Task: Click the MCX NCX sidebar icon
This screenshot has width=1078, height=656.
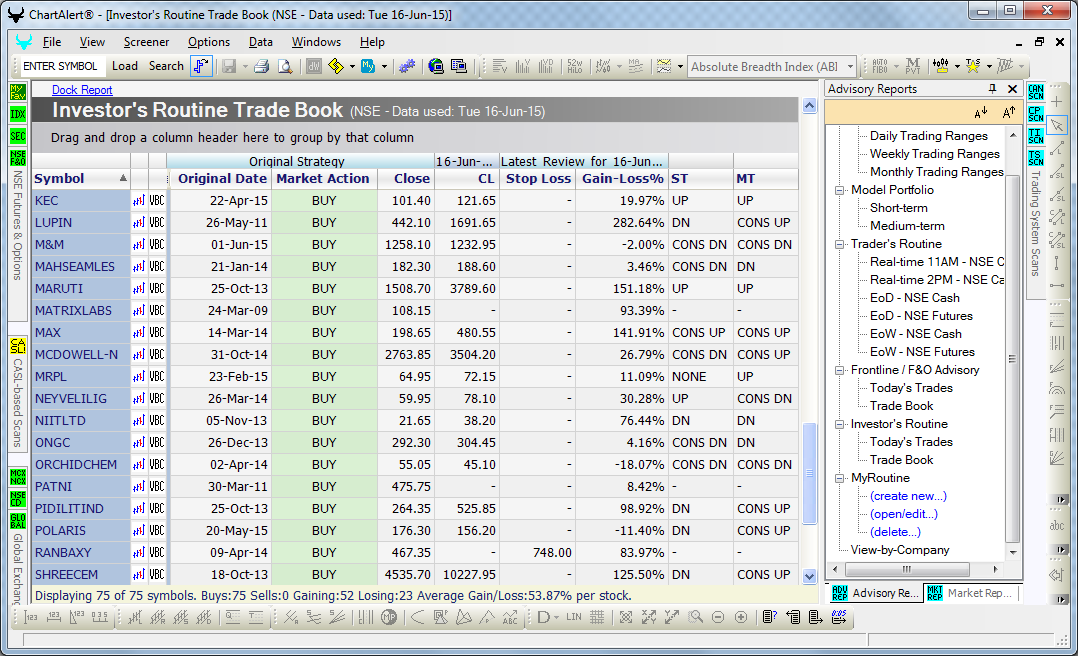Action: click(18, 476)
